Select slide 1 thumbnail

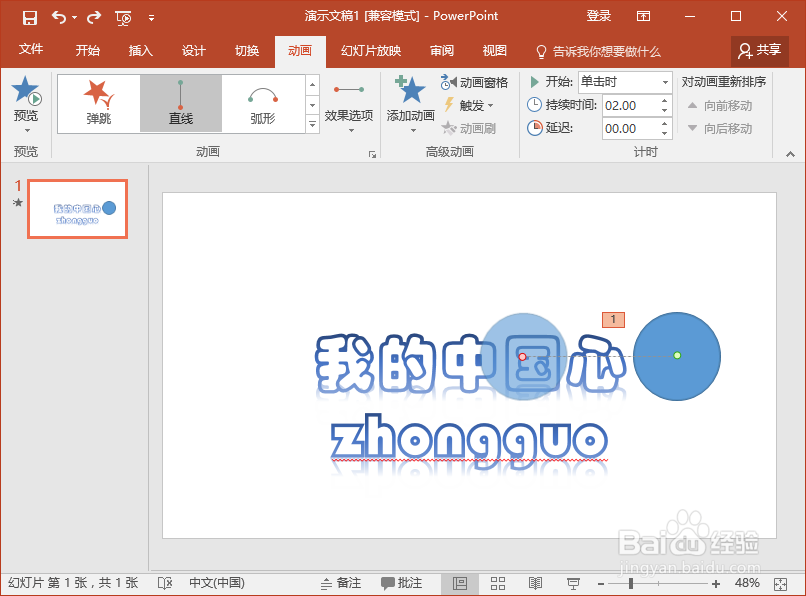tap(78, 209)
